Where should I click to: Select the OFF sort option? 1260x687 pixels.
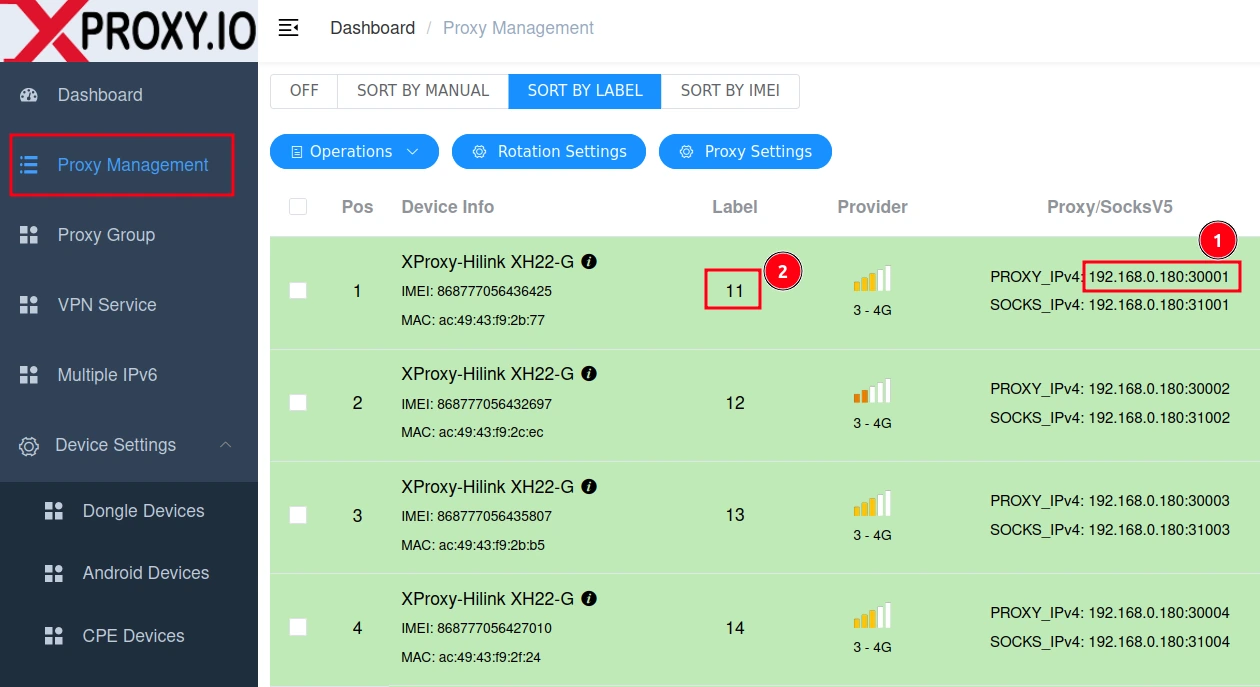(304, 90)
